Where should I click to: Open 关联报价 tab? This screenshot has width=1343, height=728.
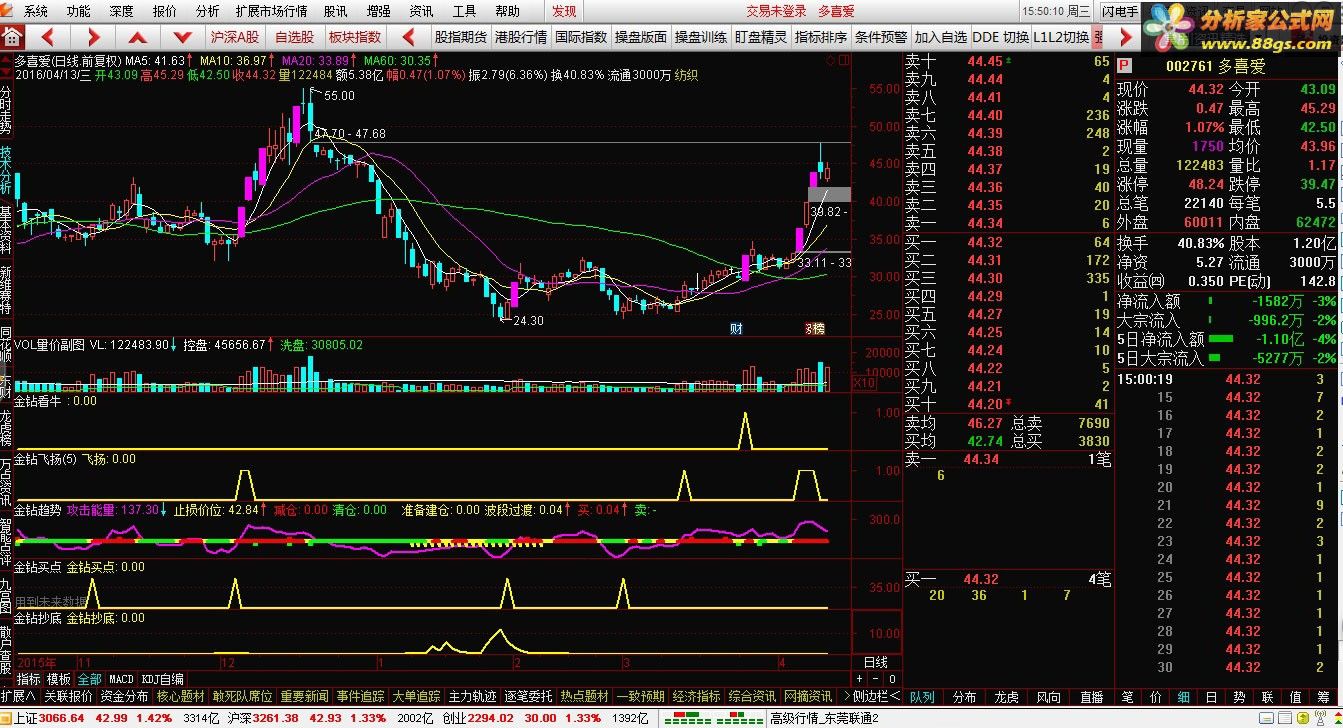pos(68,696)
